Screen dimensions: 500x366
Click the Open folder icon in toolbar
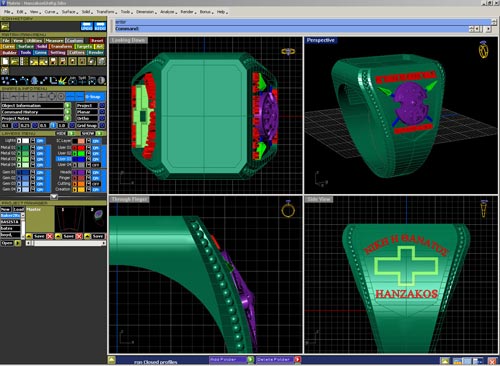click(15, 61)
